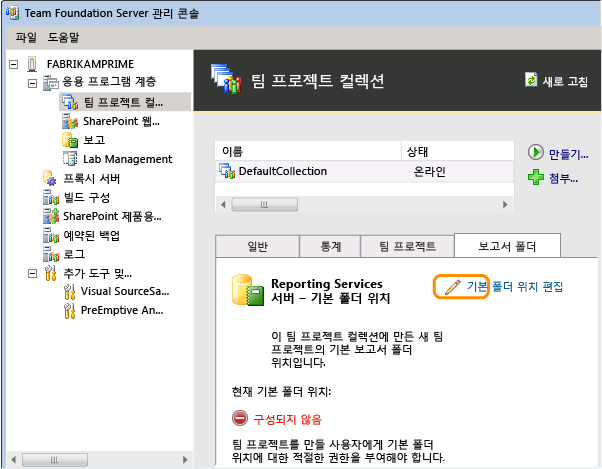Image resolution: width=602 pixels, height=469 pixels.
Task: Select the DefaultCollection name cell
Action: 283,171
